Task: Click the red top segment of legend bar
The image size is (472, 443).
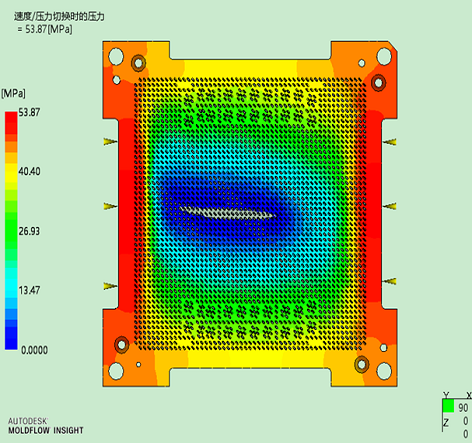Action: [x=11, y=118]
